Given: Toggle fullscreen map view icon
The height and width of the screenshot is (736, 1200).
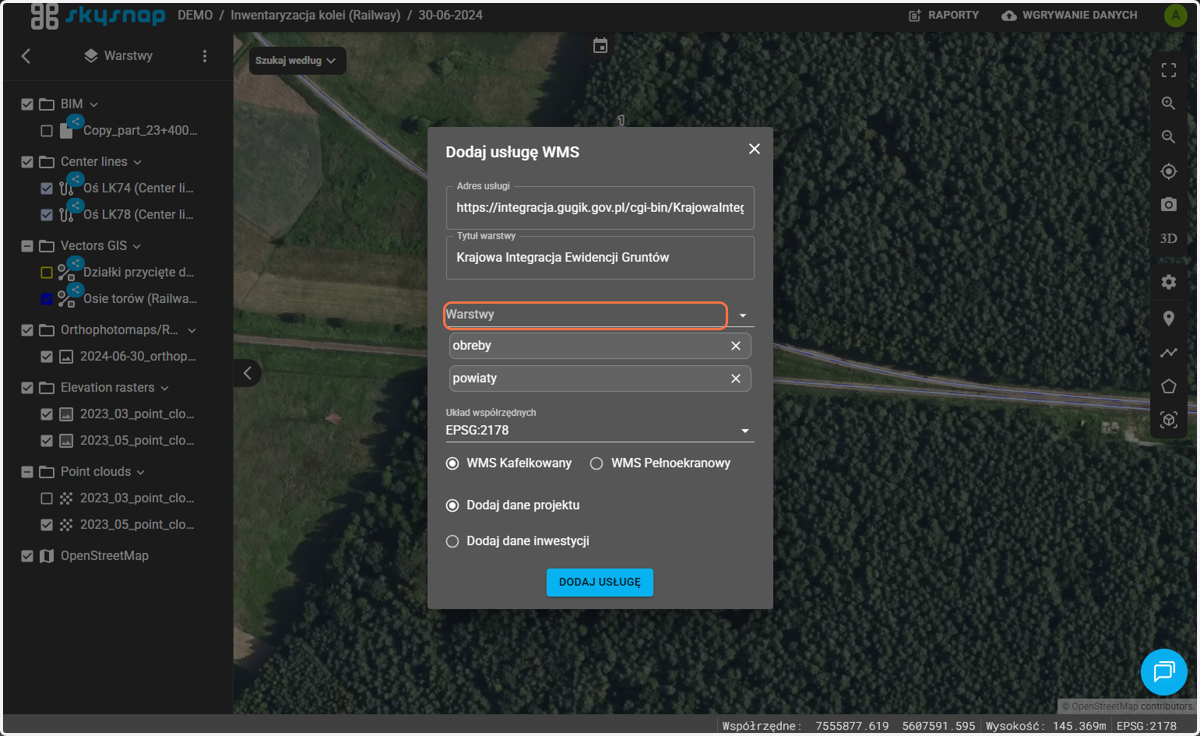Looking at the screenshot, I should [1168, 70].
